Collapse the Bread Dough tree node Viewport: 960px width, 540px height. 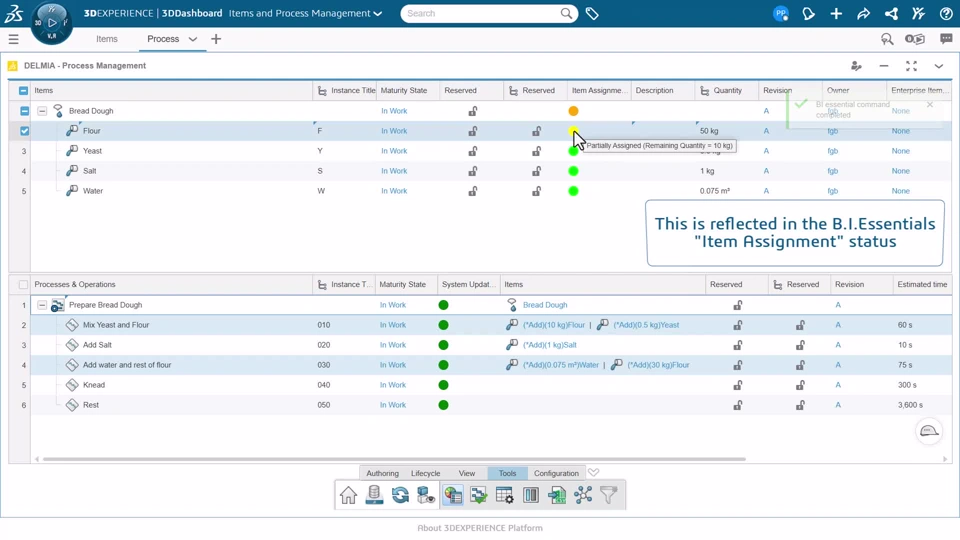click(42, 111)
